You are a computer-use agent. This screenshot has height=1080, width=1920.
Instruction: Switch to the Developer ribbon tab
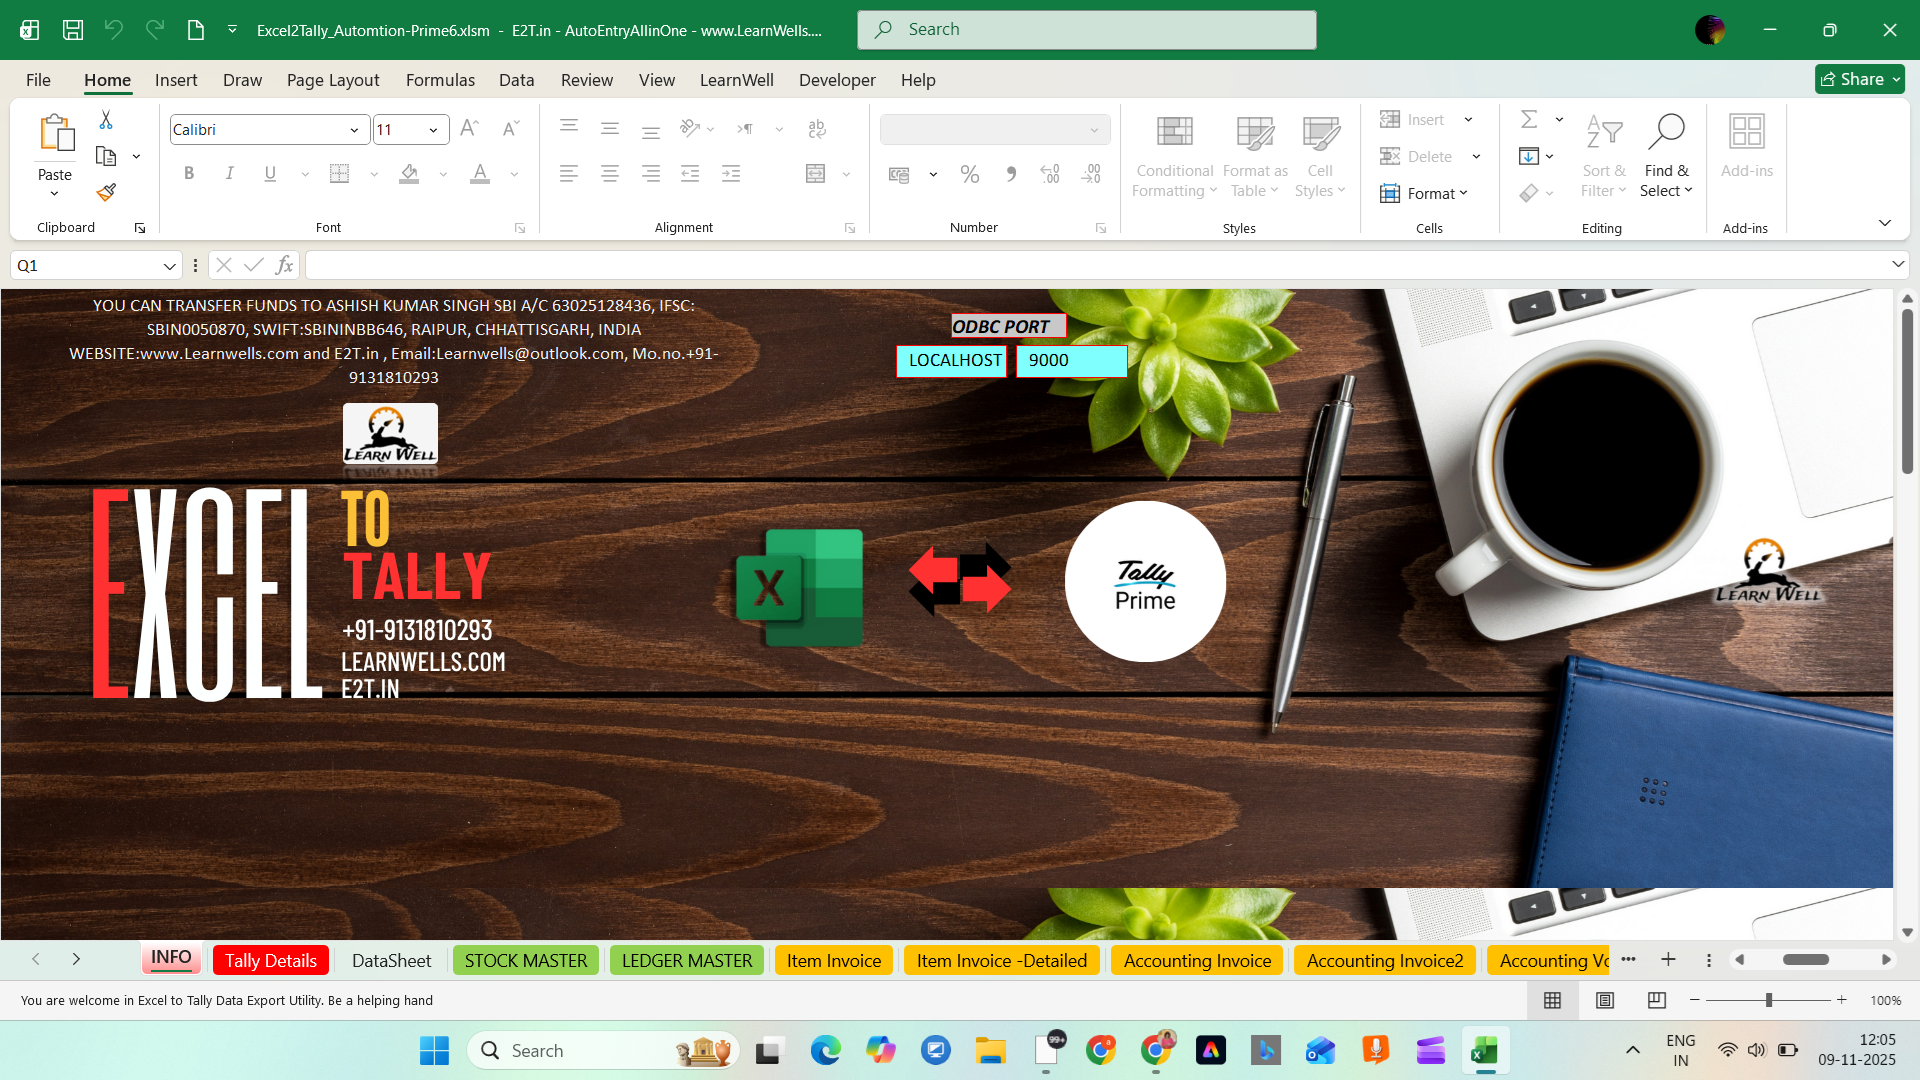tap(836, 80)
